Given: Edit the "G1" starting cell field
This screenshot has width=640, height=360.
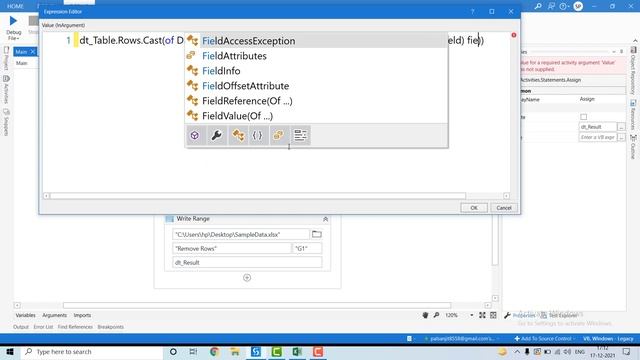Looking at the screenshot, I should tap(307, 248).
